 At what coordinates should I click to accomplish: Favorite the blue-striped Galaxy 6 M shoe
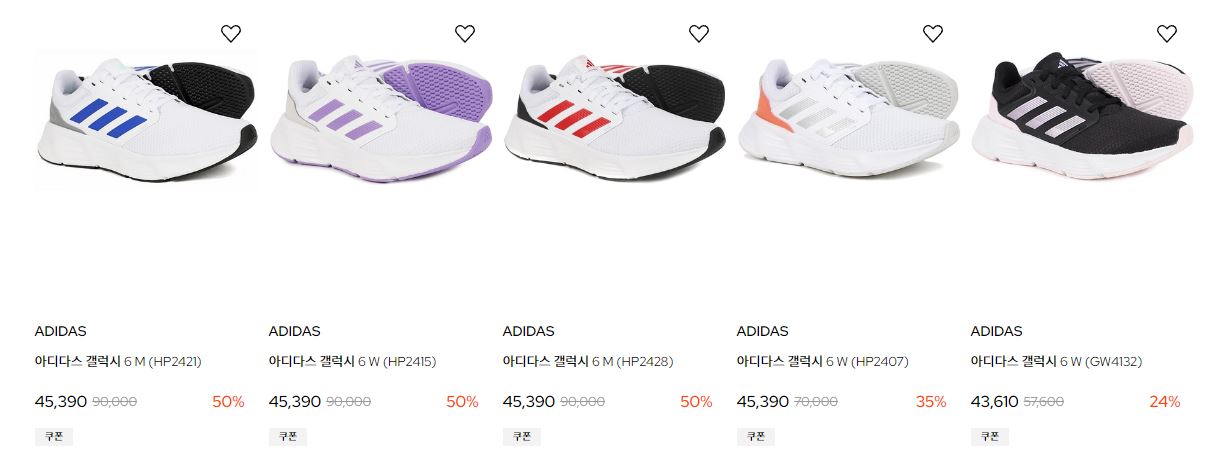point(231,33)
